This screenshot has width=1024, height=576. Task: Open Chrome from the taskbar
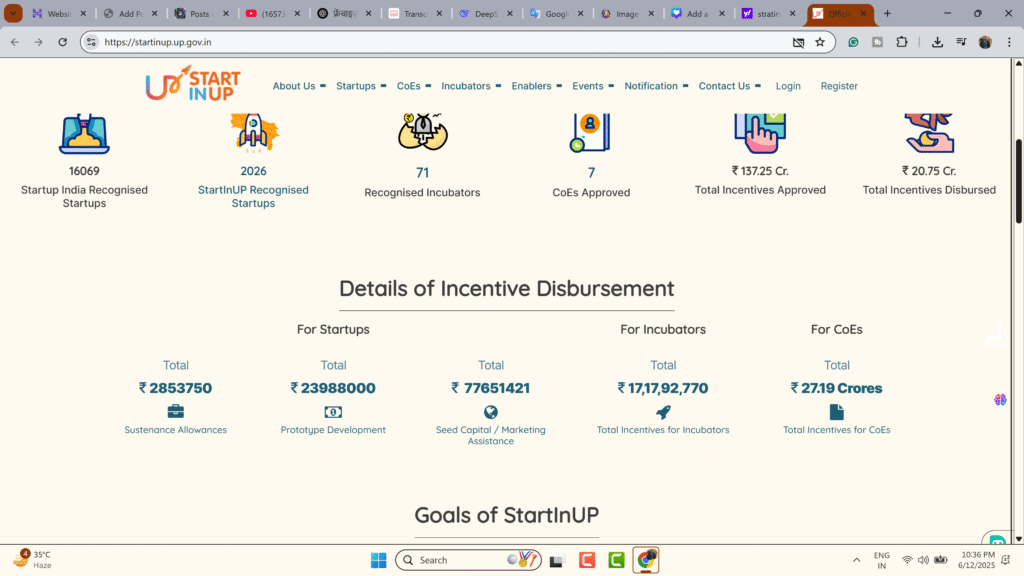click(646, 560)
